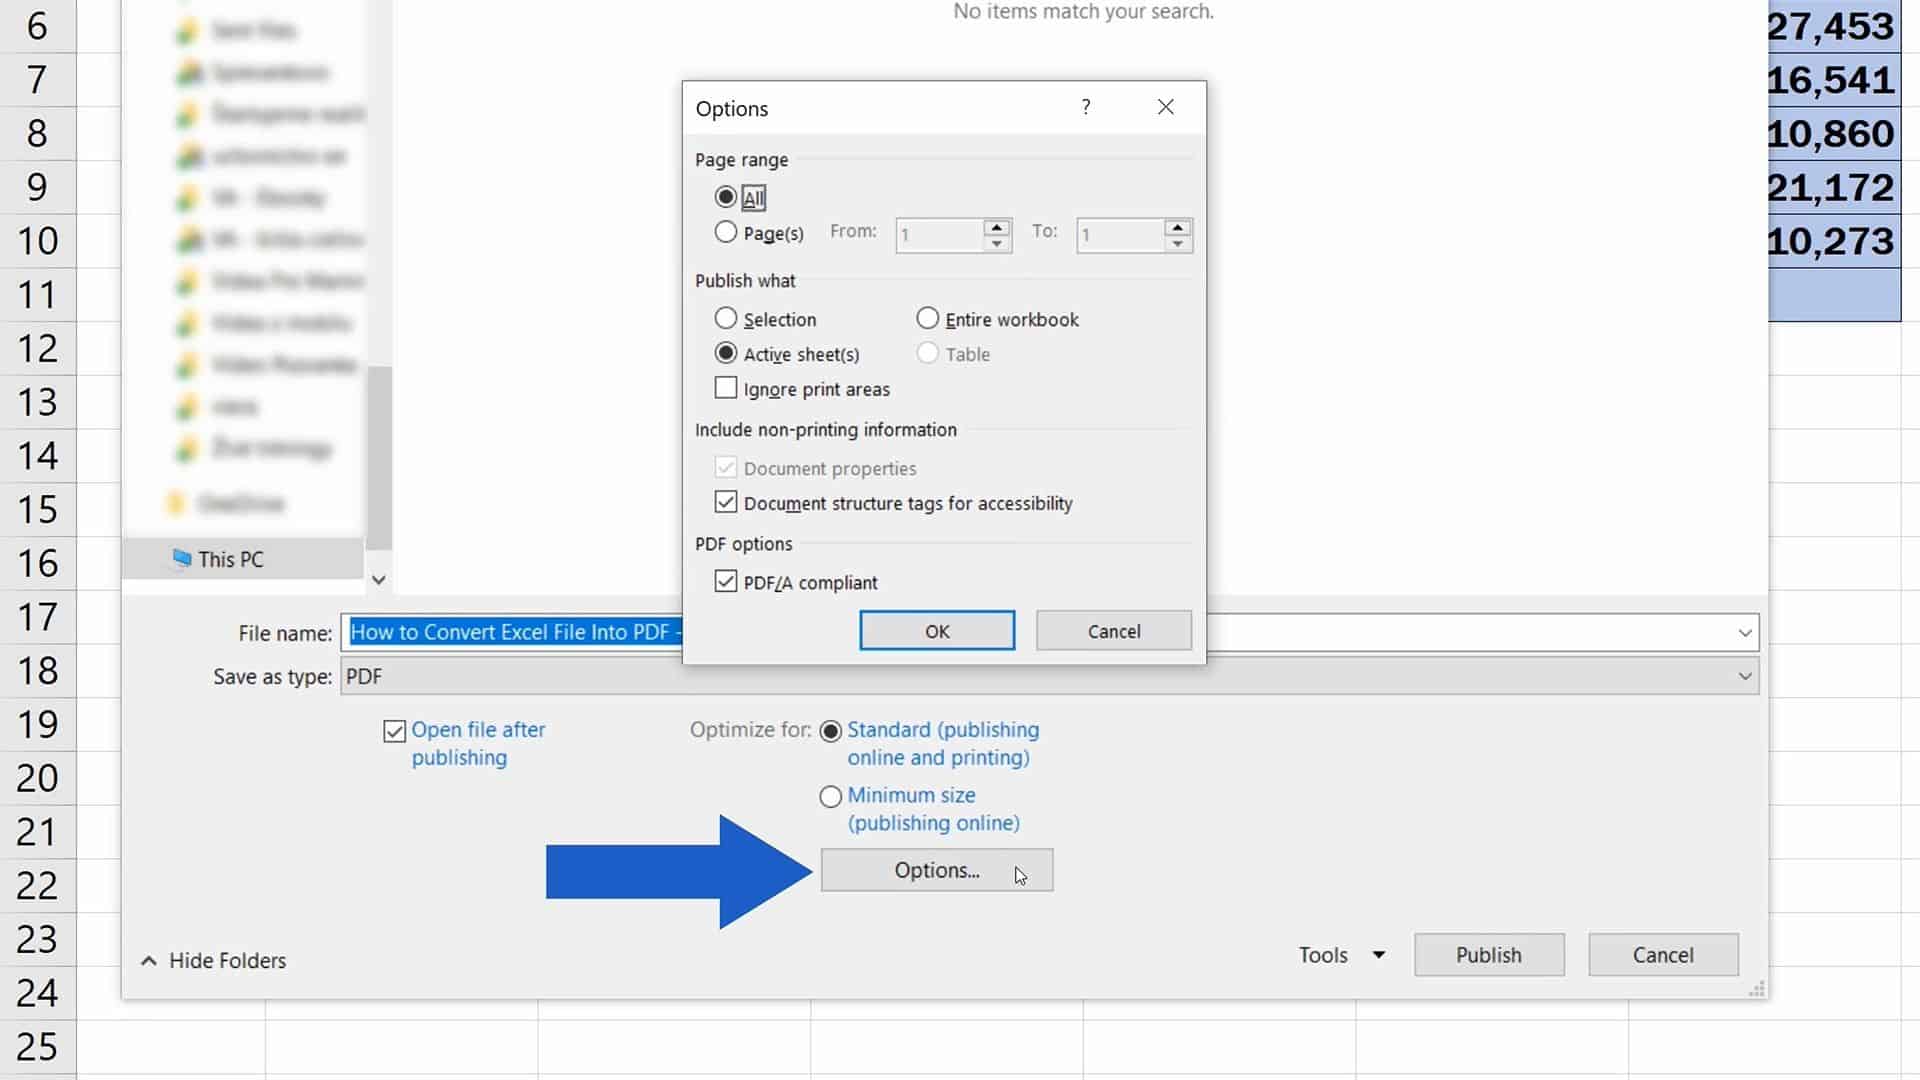This screenshot has width=1920, height=1080.
Task: Increase the From page number stepper
Action: (x=996, y=228)
